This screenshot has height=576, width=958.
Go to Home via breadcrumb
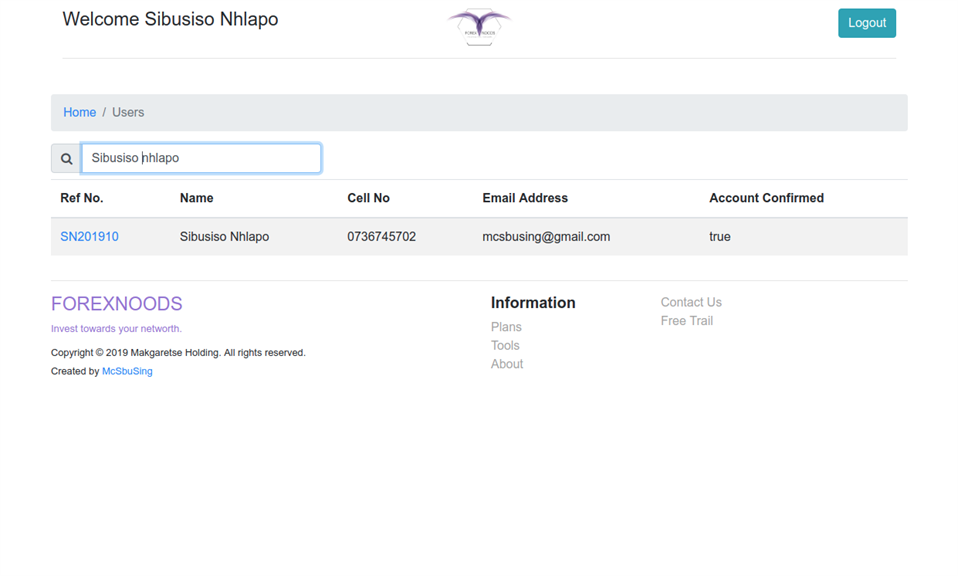[x=80, y=112]
